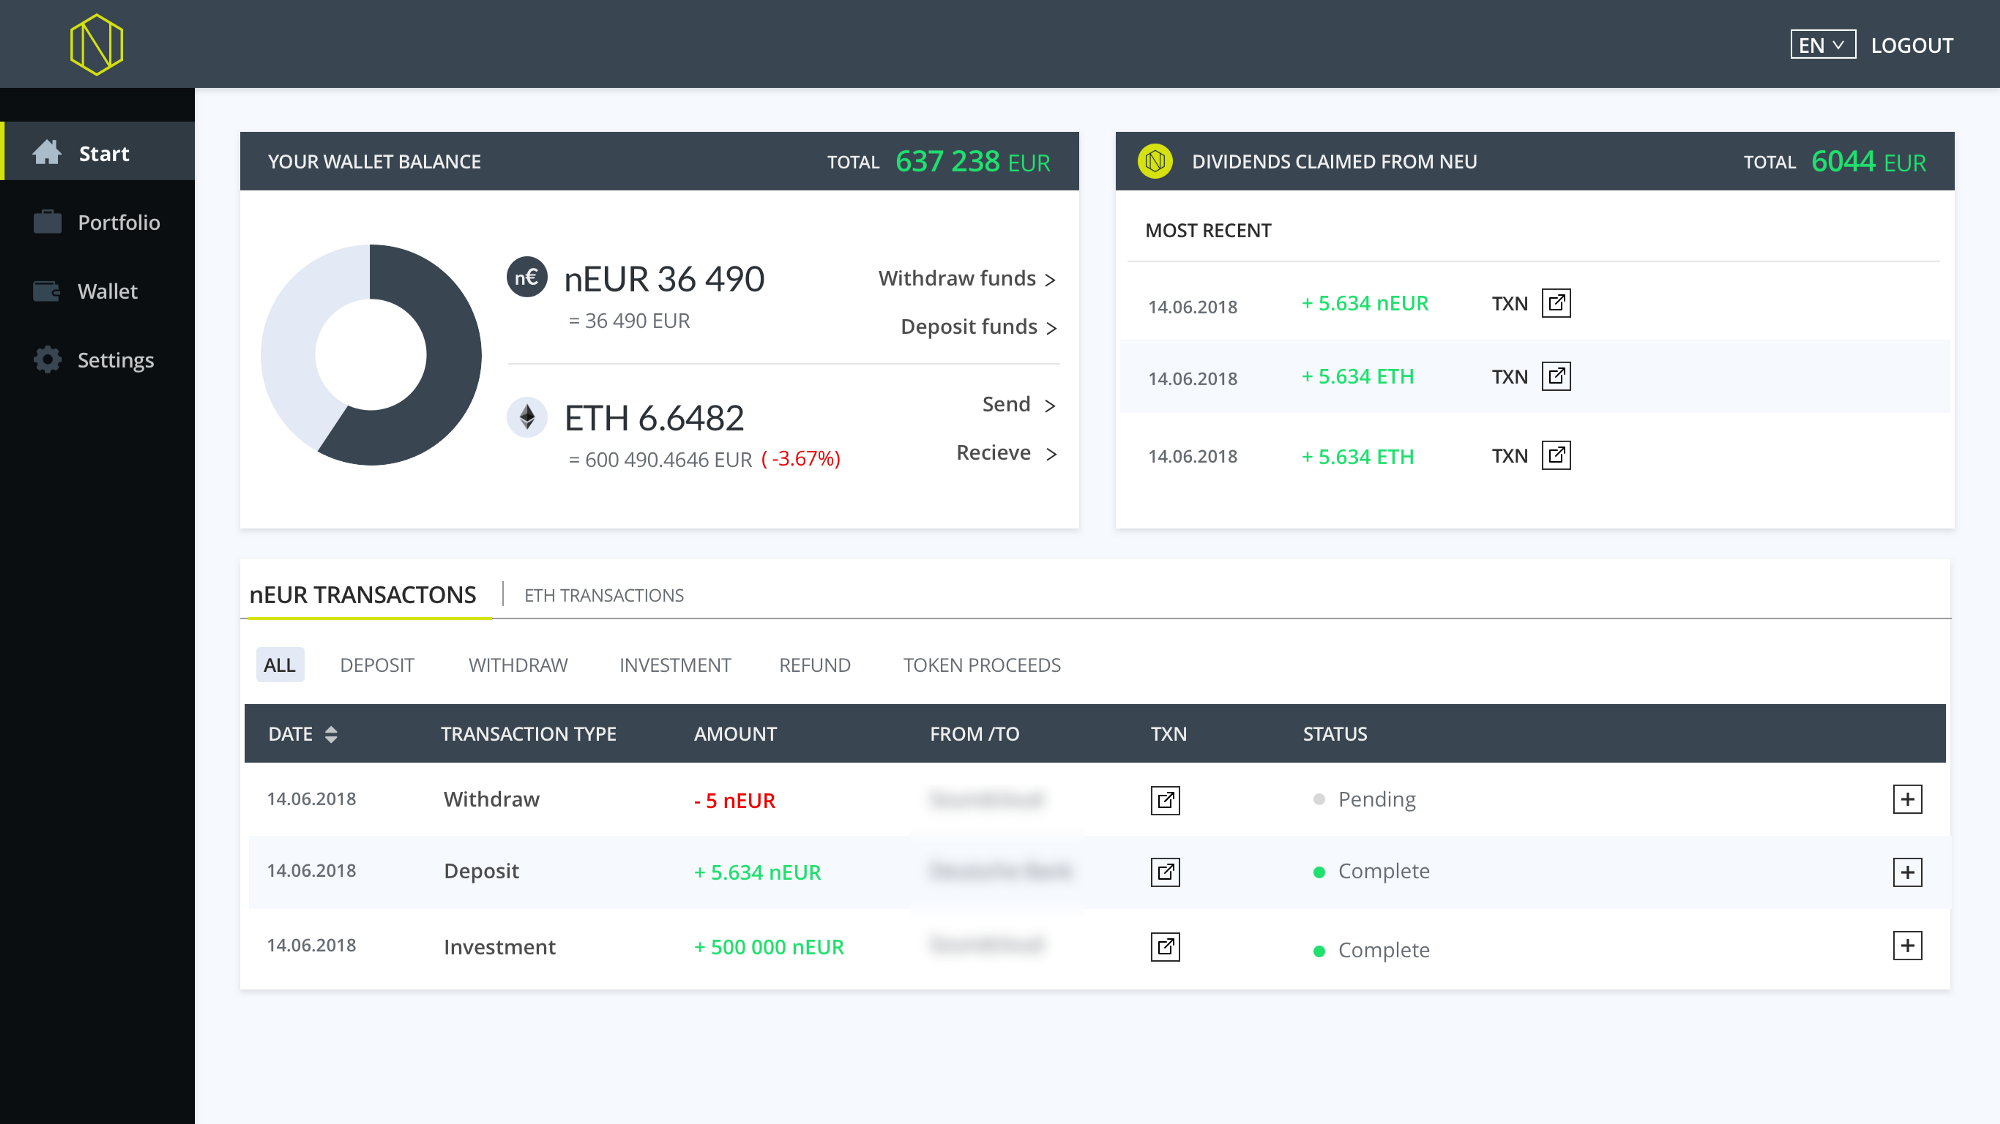The height and width of the screenshot is (1124, 2000).
Task: Click the nEUR currency badge icon
Action: tap(527, 278)
